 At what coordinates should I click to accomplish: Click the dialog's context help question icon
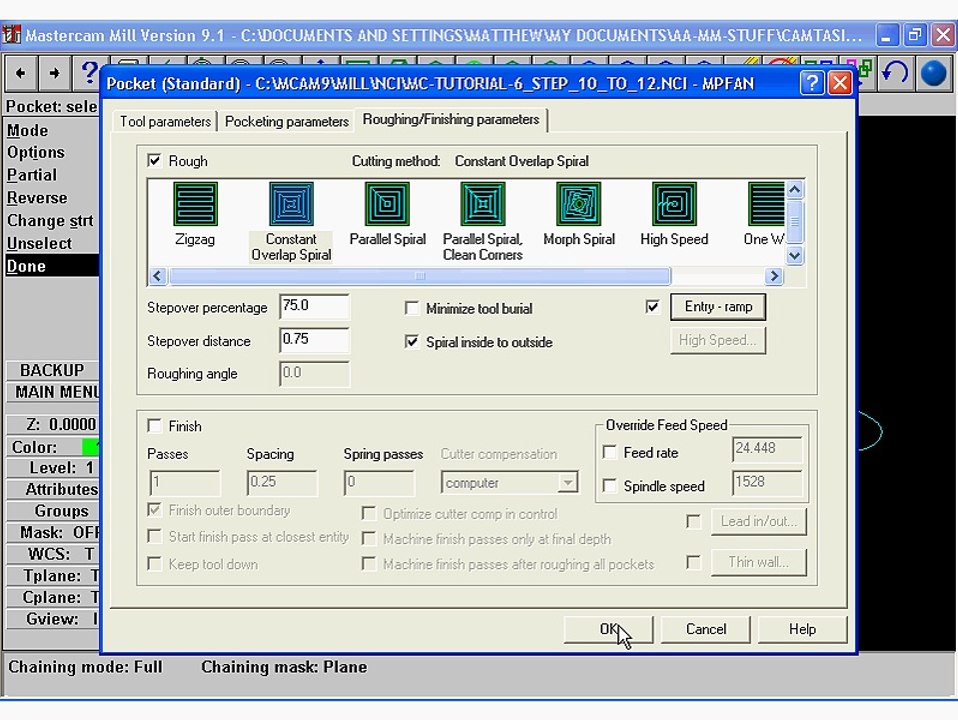pos(812,83)
